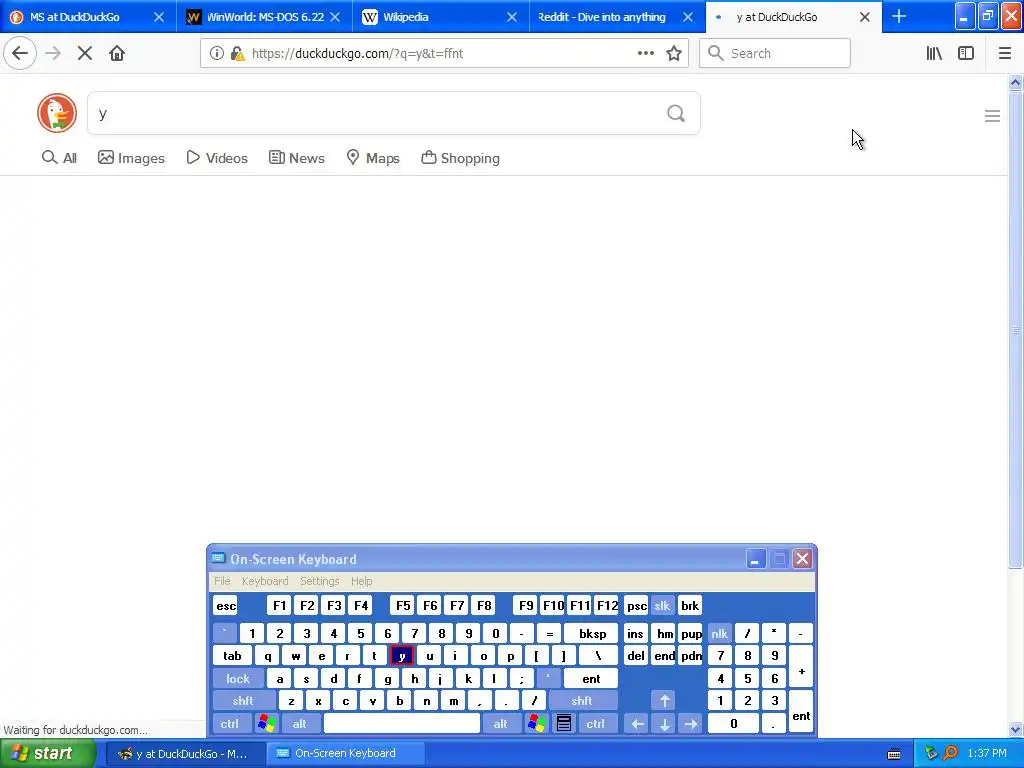Toggle left shft key
This screenshot has height=768, width=1024.
243,701
